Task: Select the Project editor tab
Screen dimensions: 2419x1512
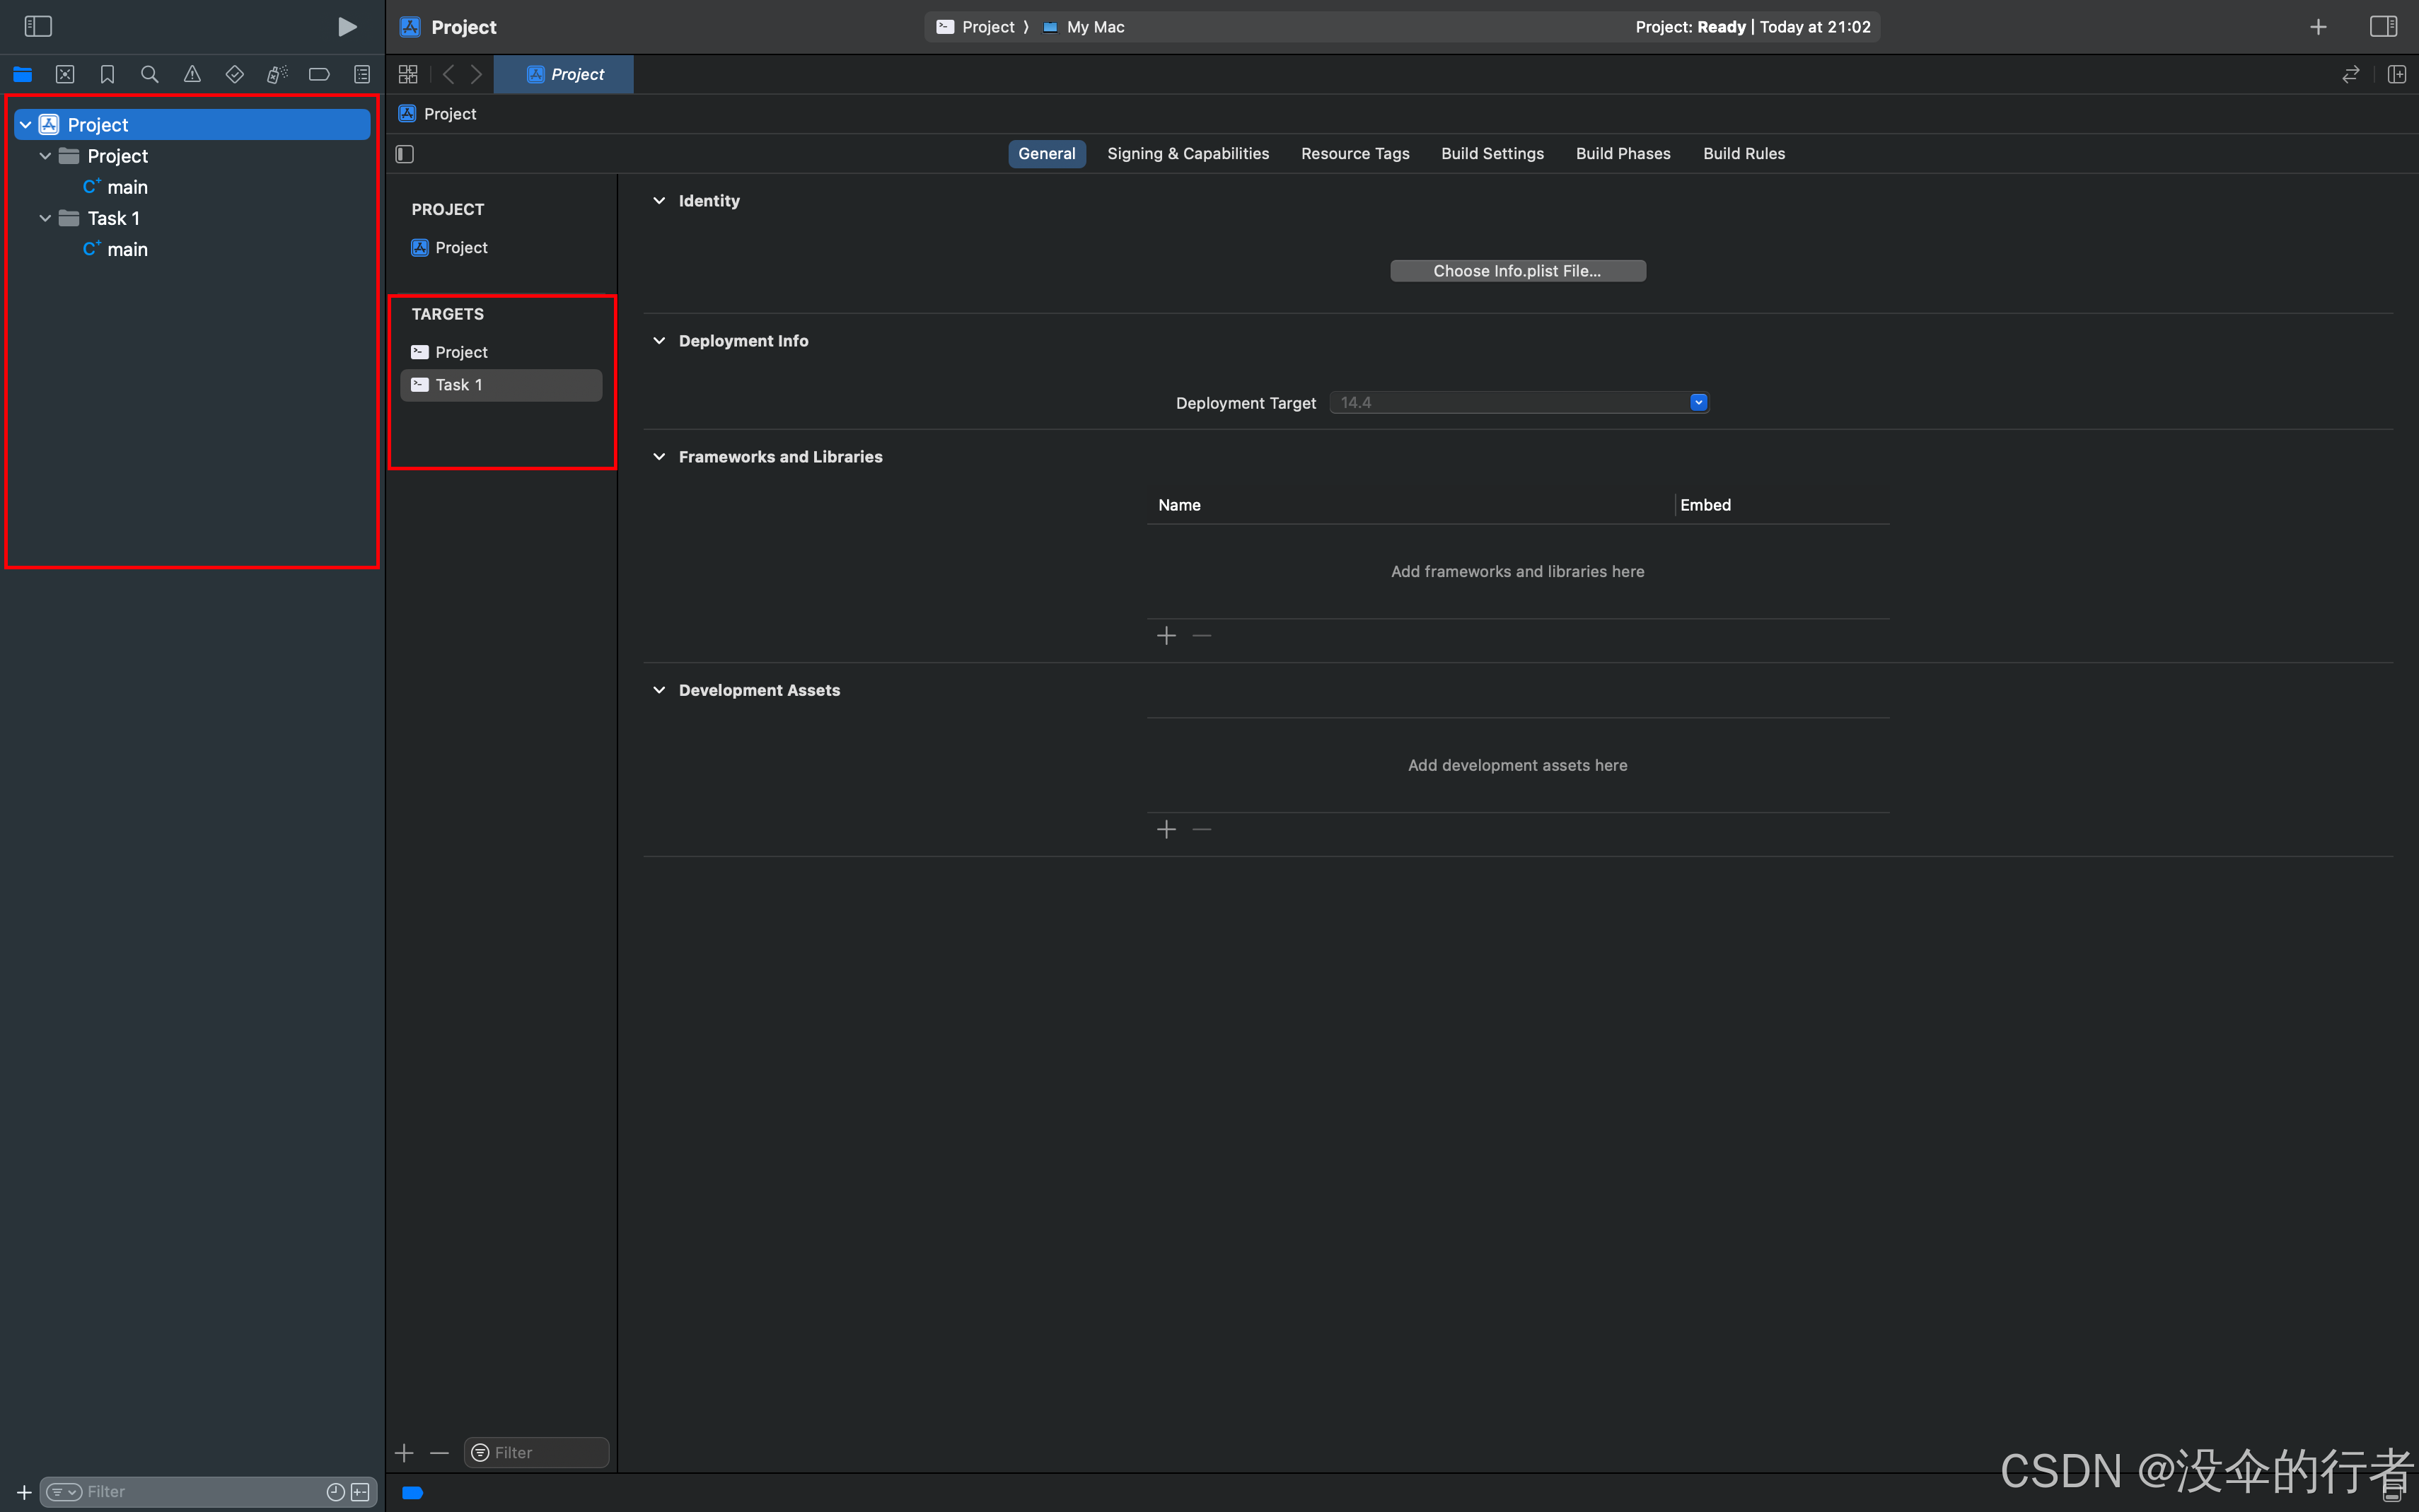Action: click(x=564, y=74)
